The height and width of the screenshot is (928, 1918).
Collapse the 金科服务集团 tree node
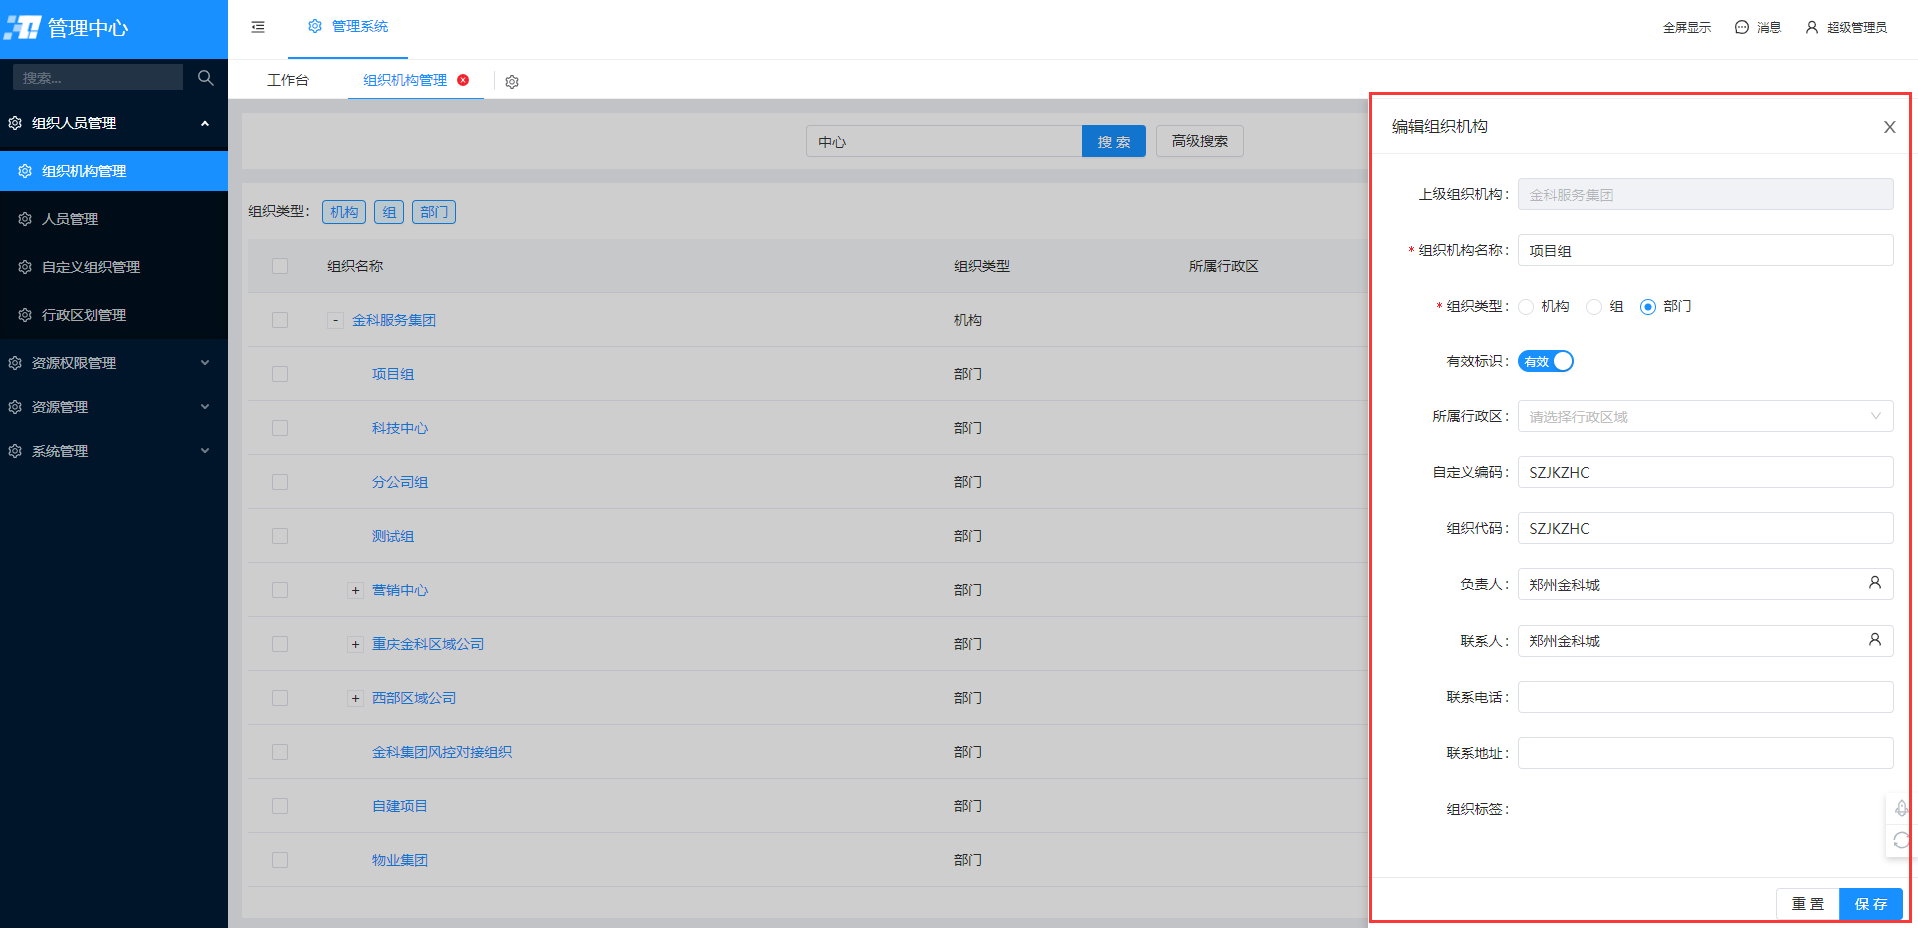[335, 321]
